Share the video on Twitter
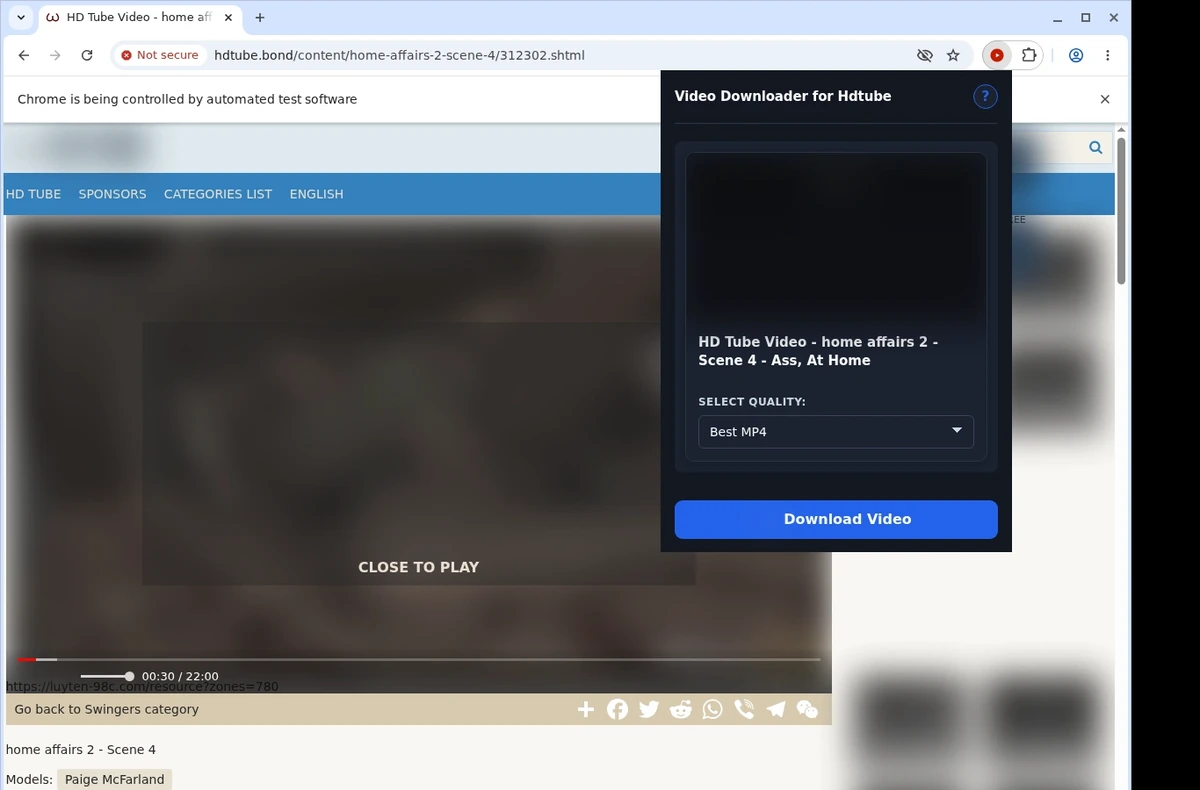This screenshot has width=1200, height=790. point(649,709)
